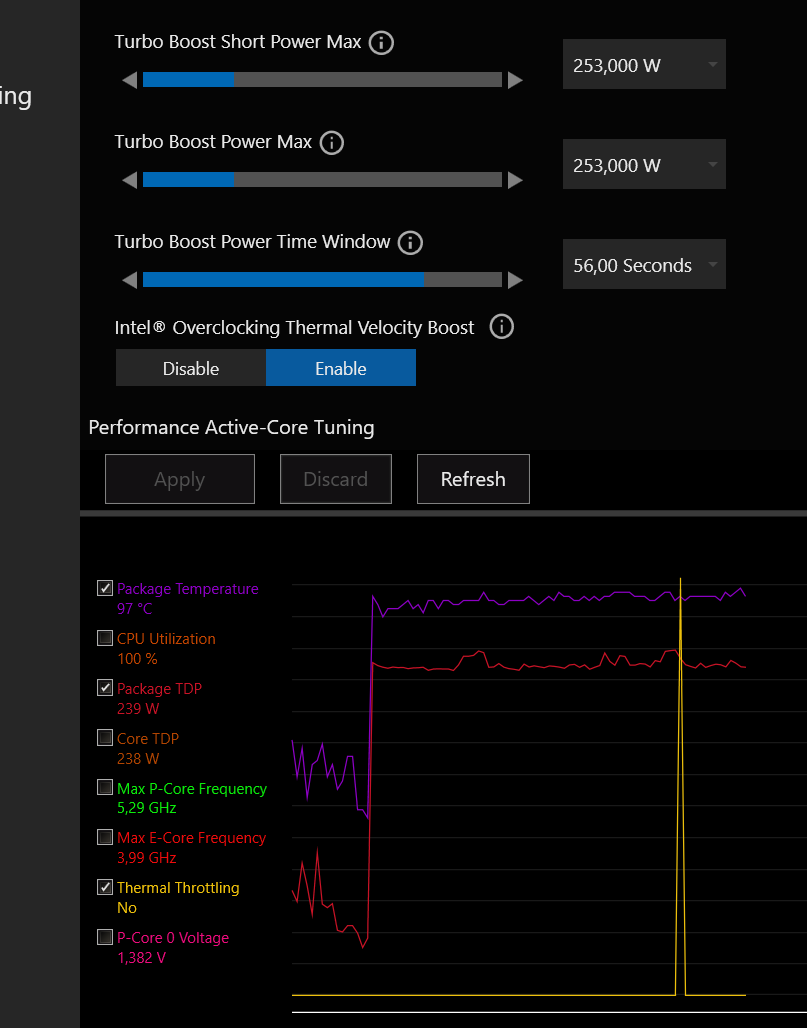Increase Turbo Boost Short Power Max with right arrow

(x=515, y=81)
